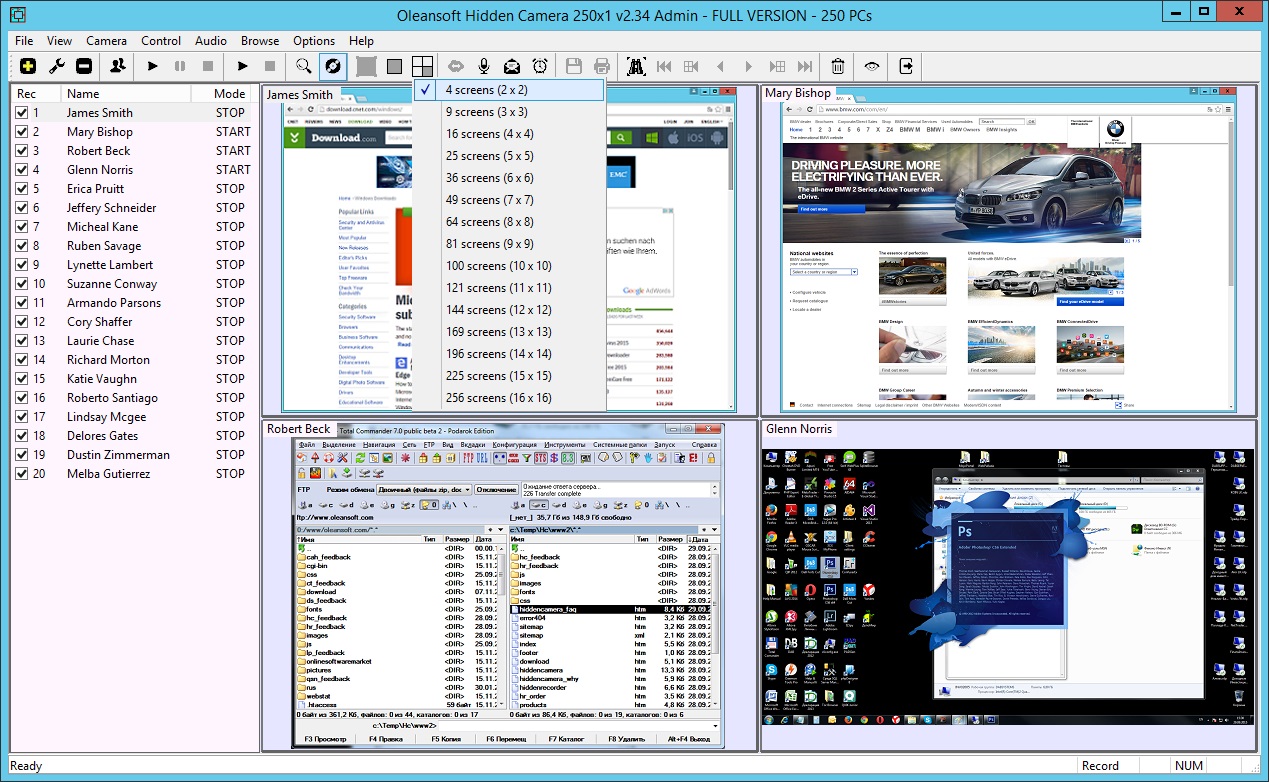Select Lynette Lambert in the list
This screenshot has height=782, width=1269.
[110, 265]
